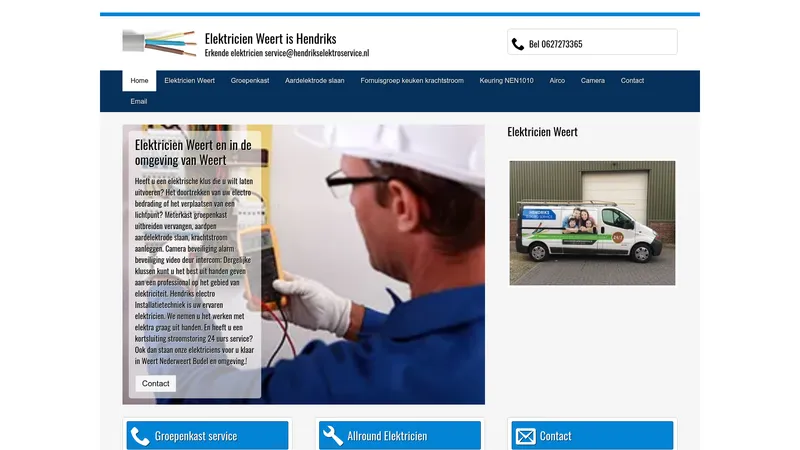Click the phone icon on Groepenkast service

(x=140, y=436)
